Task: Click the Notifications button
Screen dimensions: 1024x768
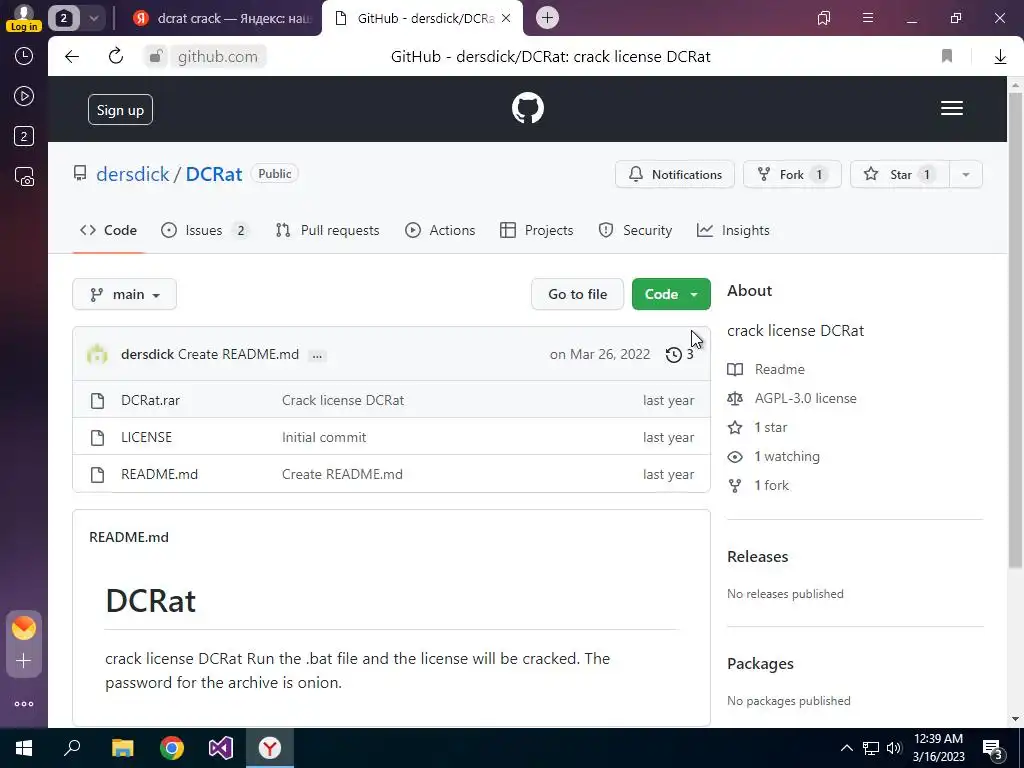Action: tap(675, 174)
